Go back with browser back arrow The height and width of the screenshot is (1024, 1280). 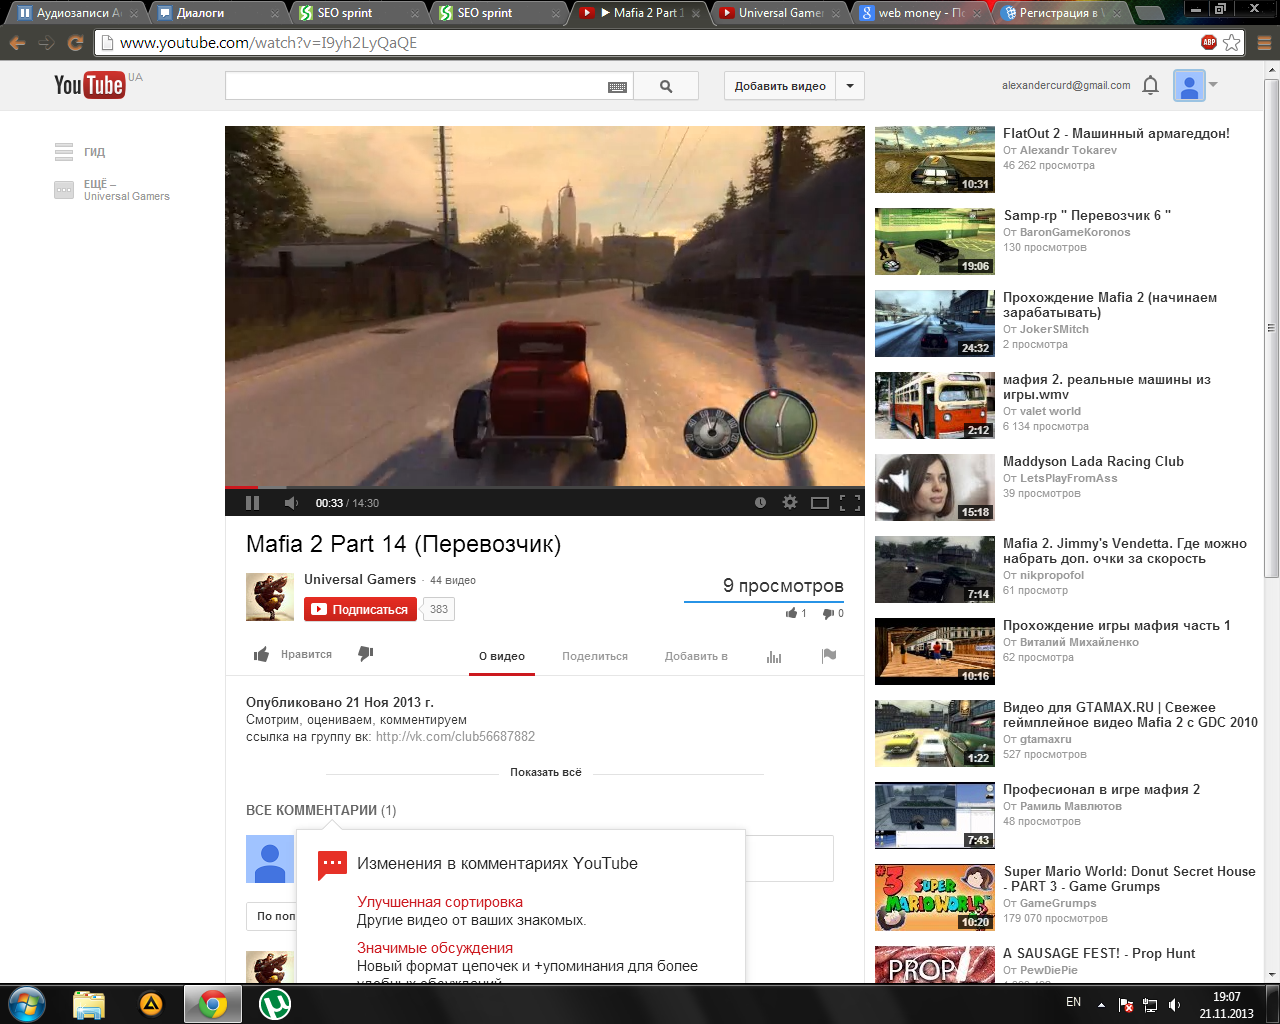[x=17, y=43]
